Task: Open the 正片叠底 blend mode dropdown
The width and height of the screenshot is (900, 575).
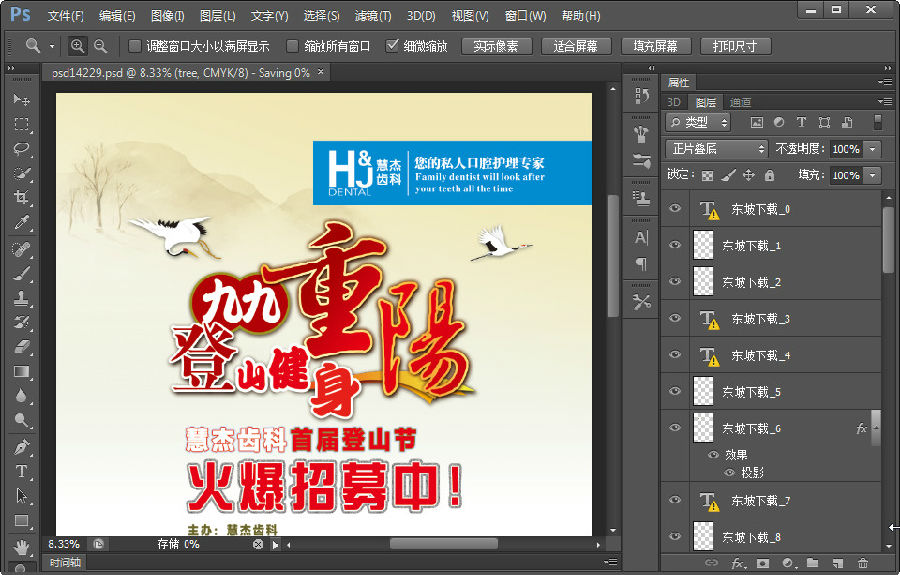Action: click(716, 149)
